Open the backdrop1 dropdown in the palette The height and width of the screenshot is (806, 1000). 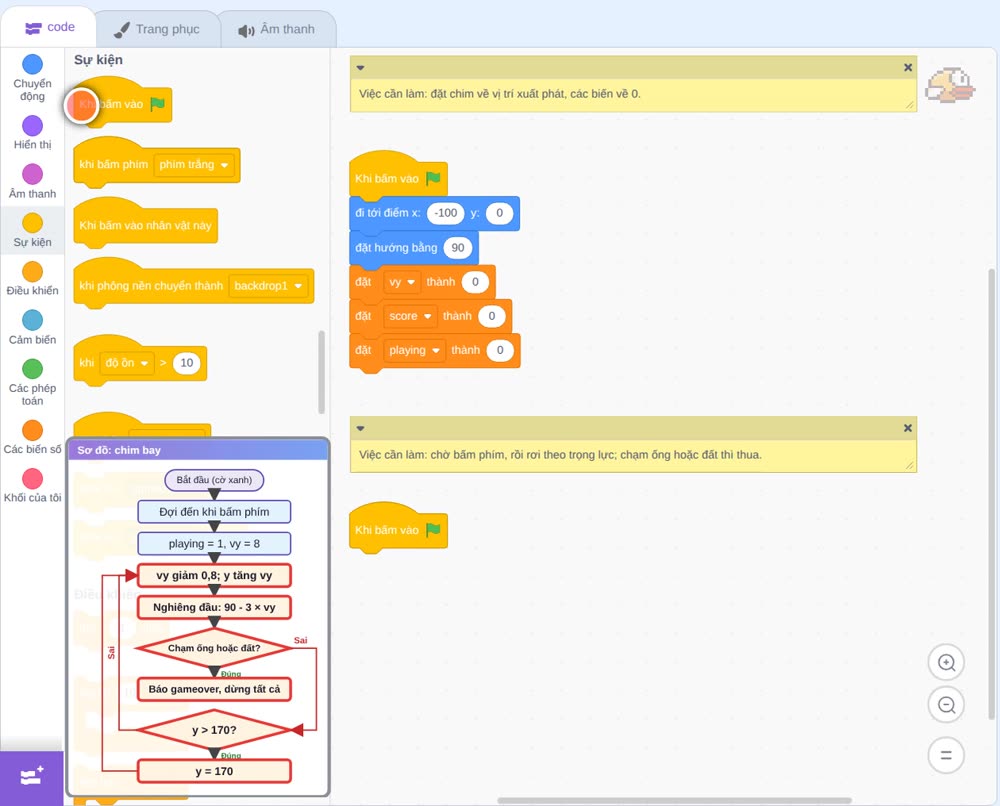pos(268,286)
